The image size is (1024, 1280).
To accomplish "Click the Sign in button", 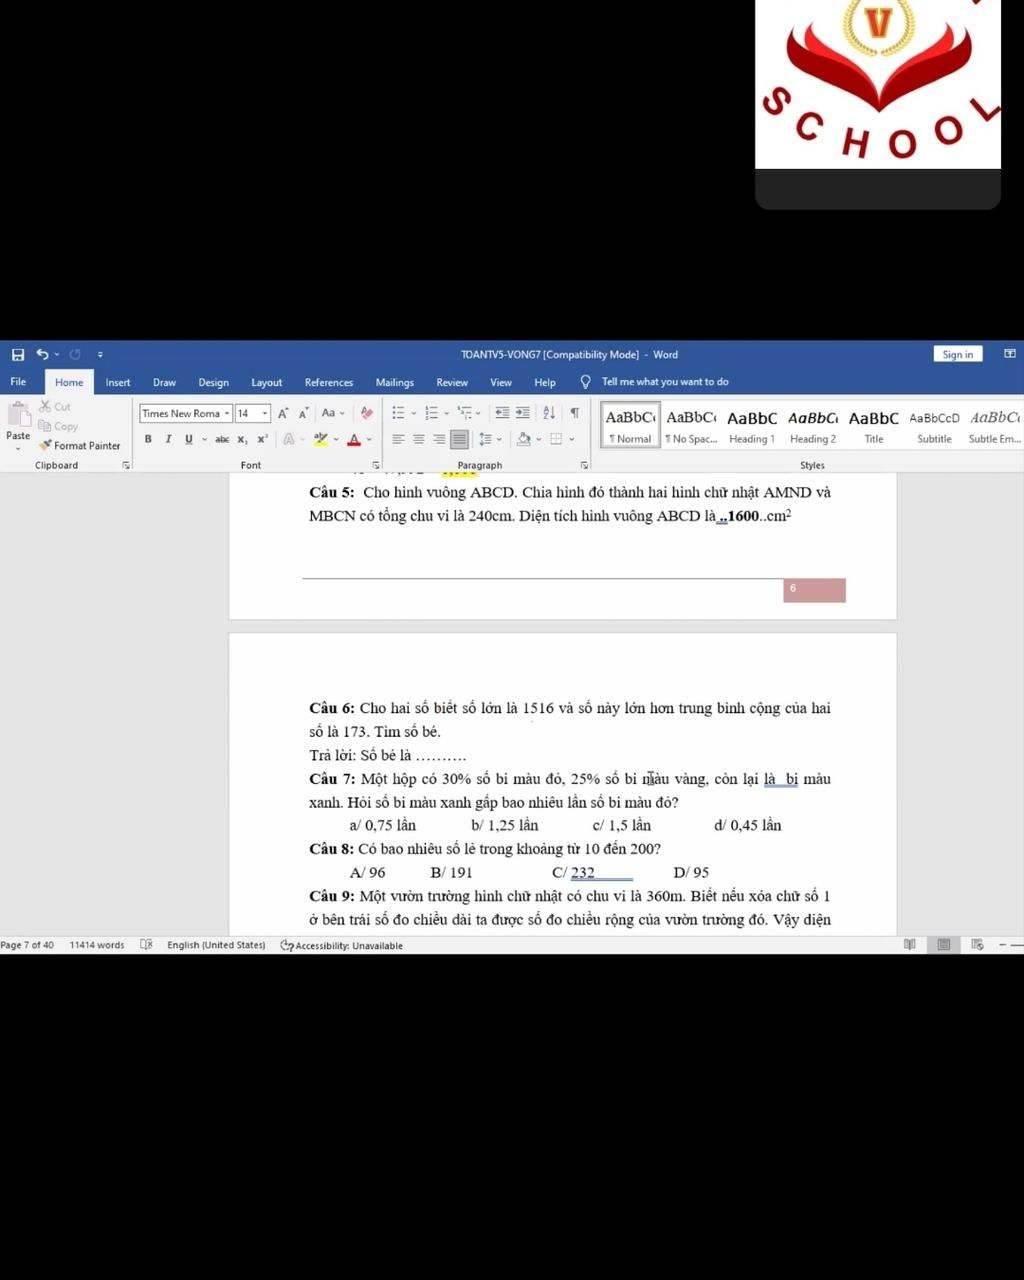I will [957, 354].
